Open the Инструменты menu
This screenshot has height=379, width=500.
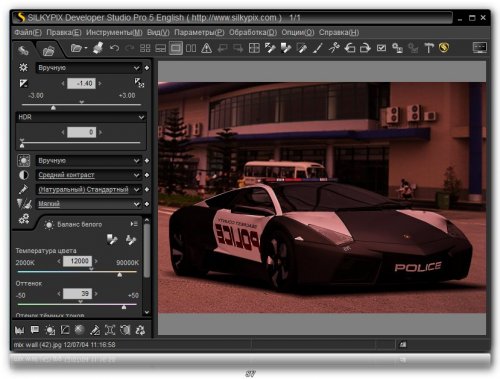(114, 32)
